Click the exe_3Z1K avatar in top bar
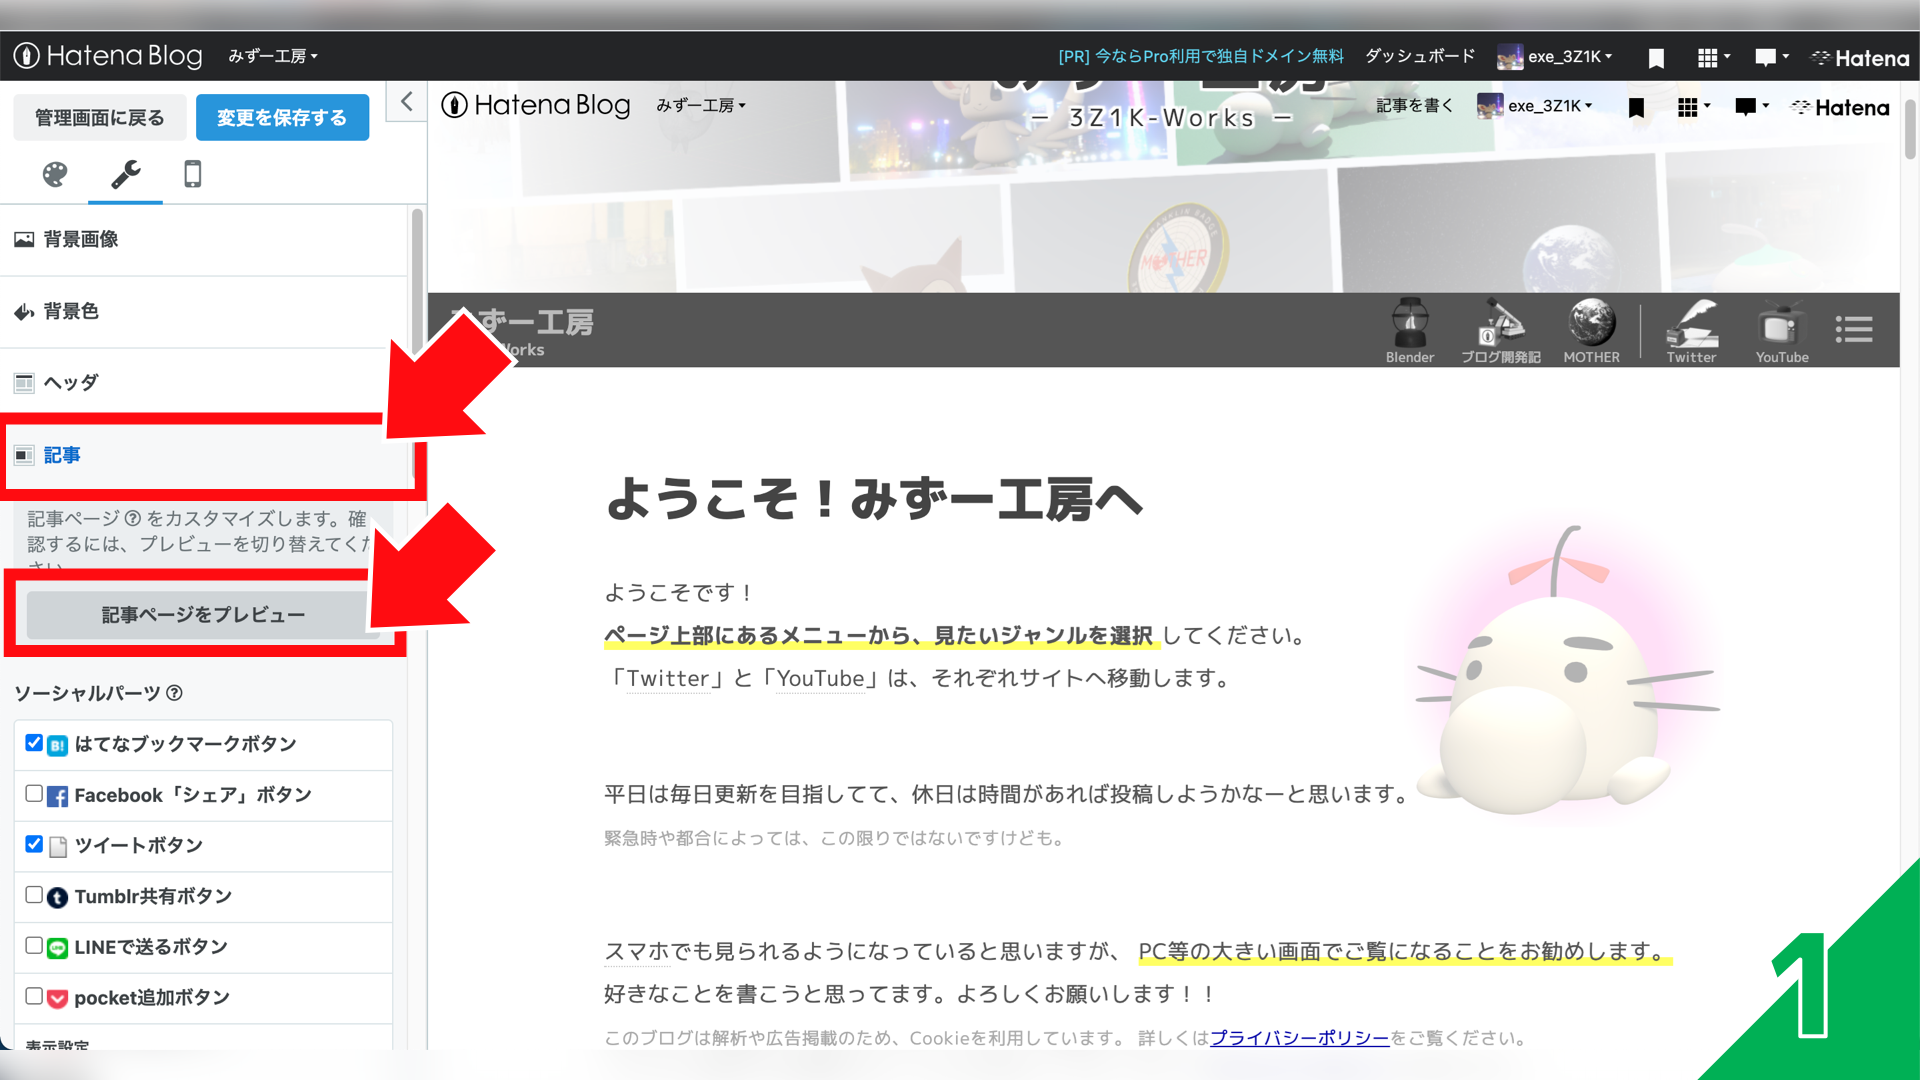The width and height of the screenshot is (1920, 1080). (1510, 57)
